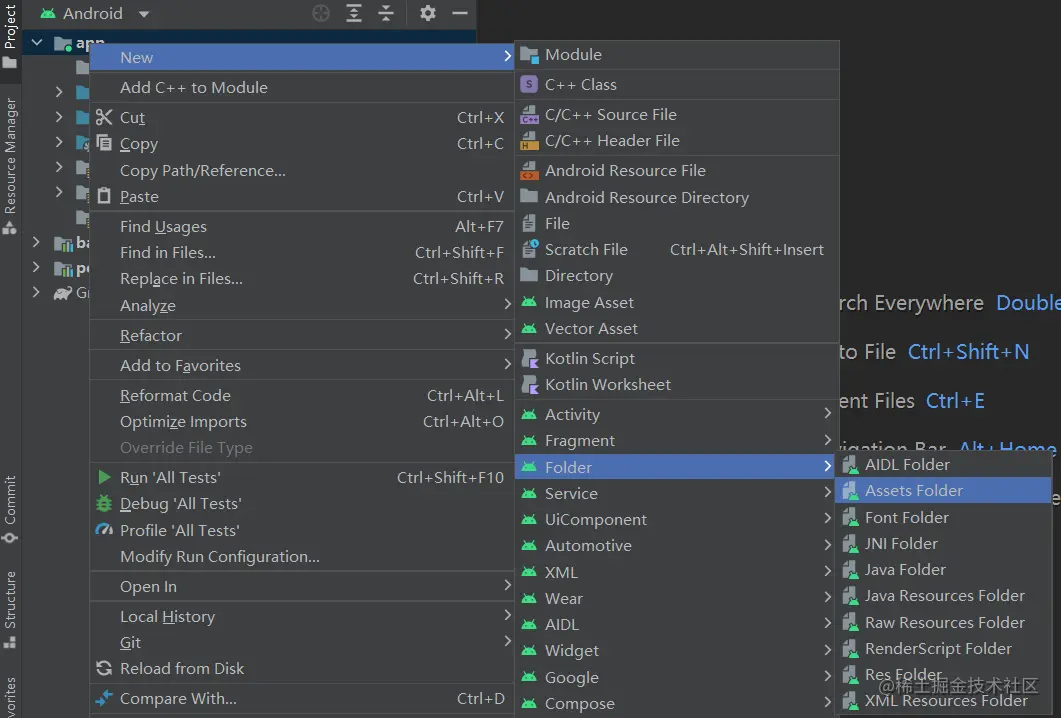This screenshot has width=1061, height=718.
Task: Open the Structure side tool tab
Action: (x=10, y=609)
